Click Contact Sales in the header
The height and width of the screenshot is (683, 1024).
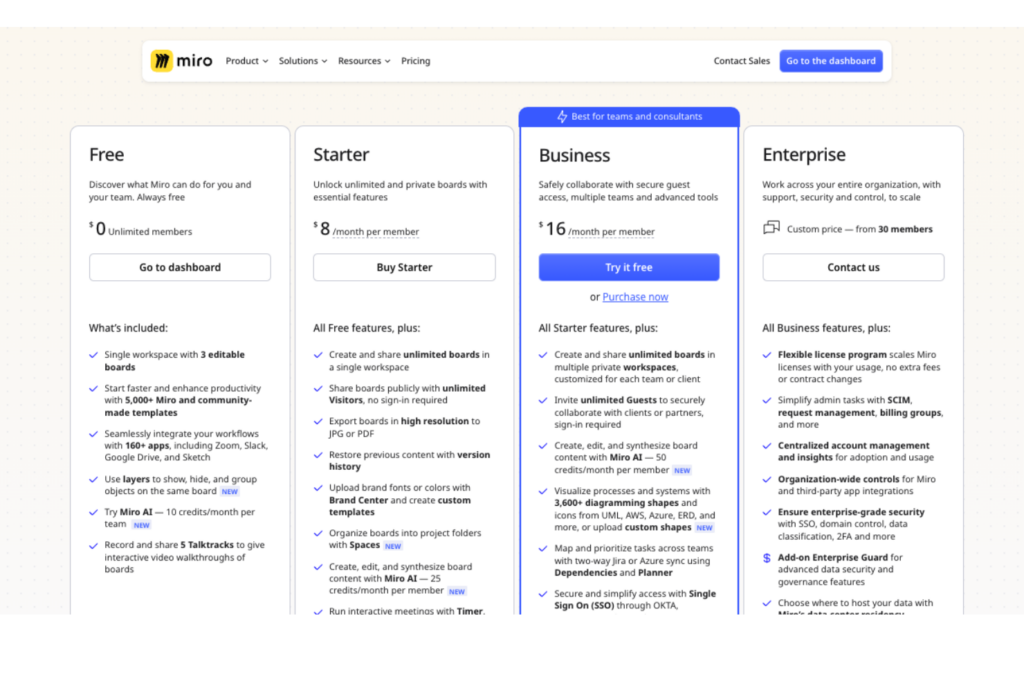click(741, 61)
